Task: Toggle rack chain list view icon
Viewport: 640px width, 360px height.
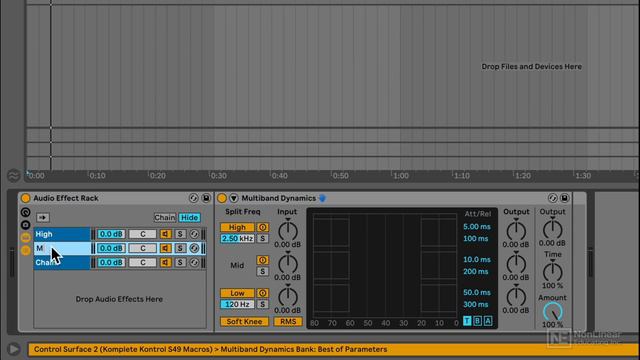Action: [25, 238]
